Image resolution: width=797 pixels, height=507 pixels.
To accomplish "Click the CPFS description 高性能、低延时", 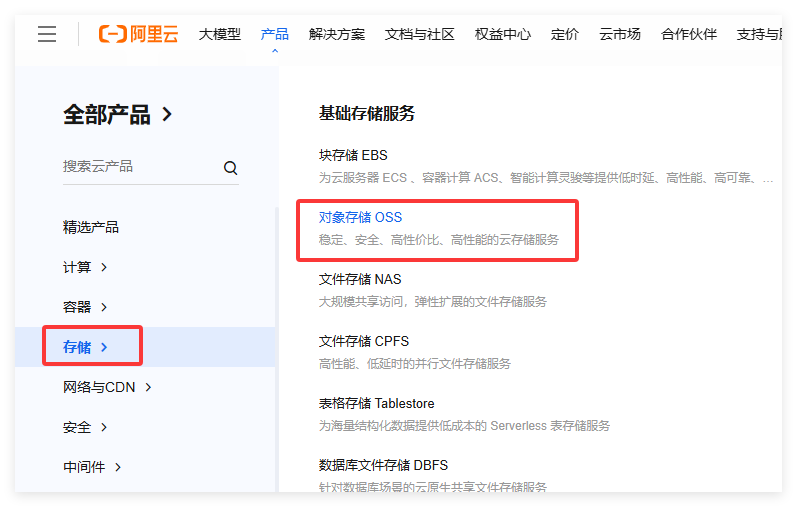I will click(415, 364).
